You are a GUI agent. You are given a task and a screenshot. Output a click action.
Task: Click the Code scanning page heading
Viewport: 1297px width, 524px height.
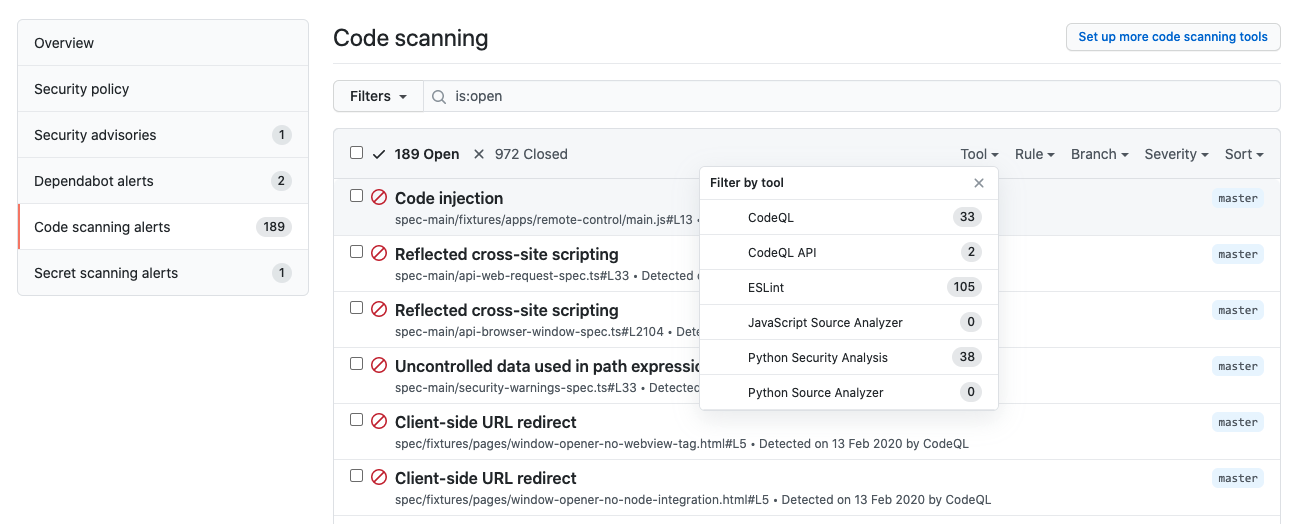[411, 38]
